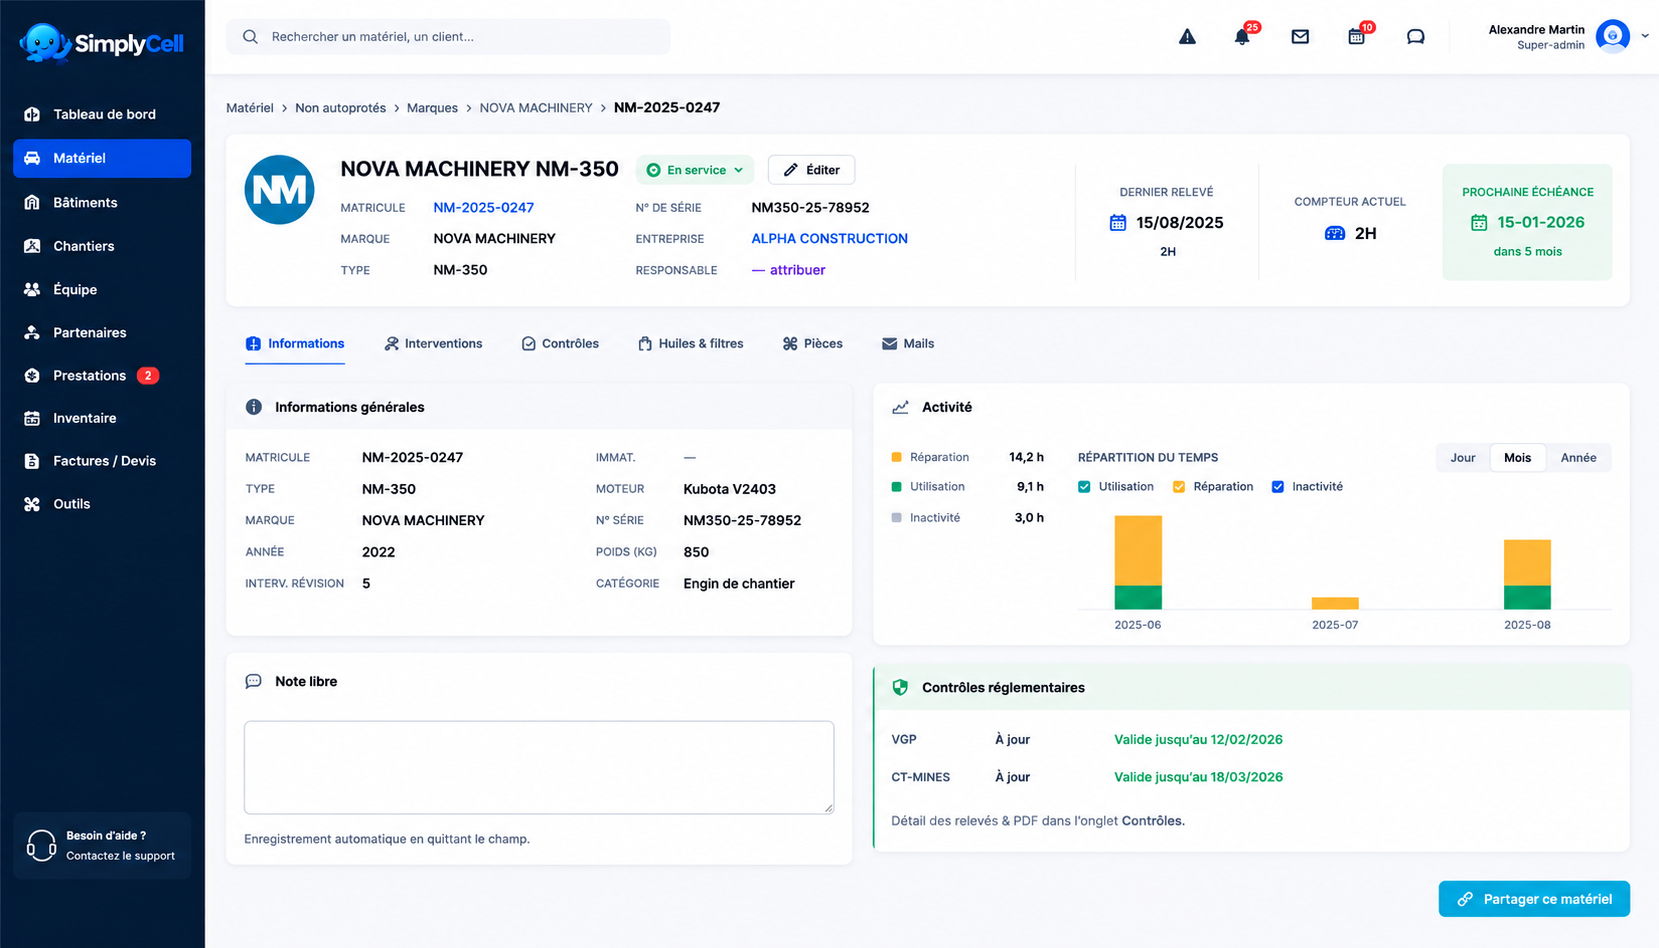Click the Contrôles réglementaires shield icon
1659x948 pixels.
click(x=900, y=687)
